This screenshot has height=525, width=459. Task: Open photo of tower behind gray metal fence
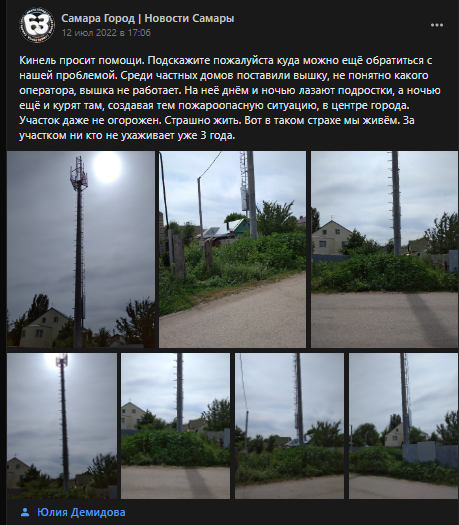[403, 426]
